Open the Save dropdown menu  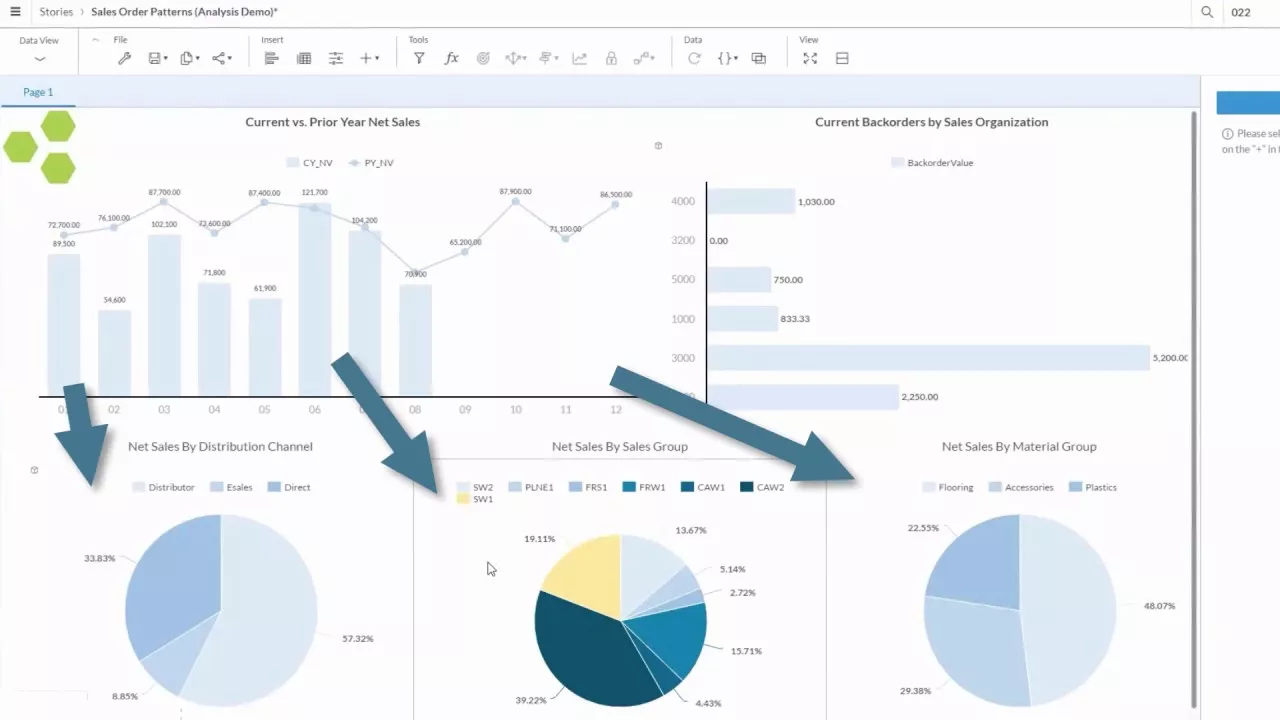159,59
